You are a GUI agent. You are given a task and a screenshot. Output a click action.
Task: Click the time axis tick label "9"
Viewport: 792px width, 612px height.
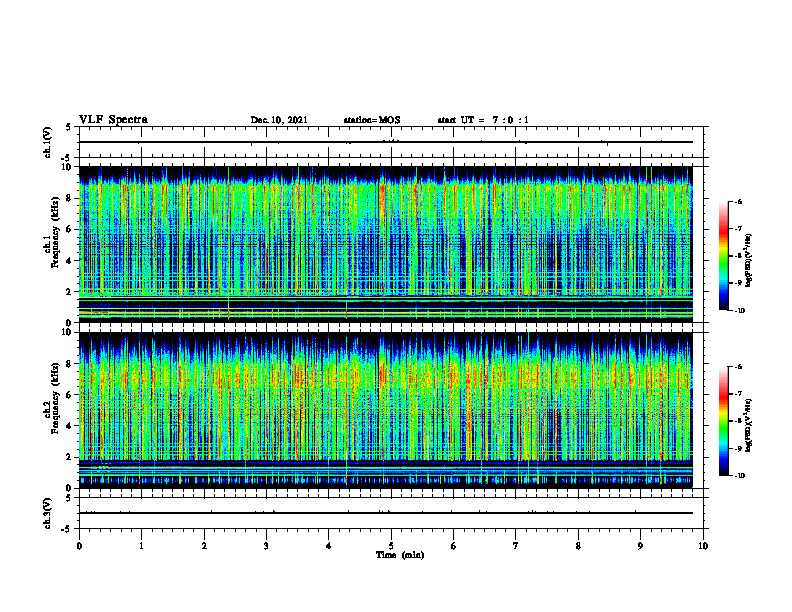point(640,546)
